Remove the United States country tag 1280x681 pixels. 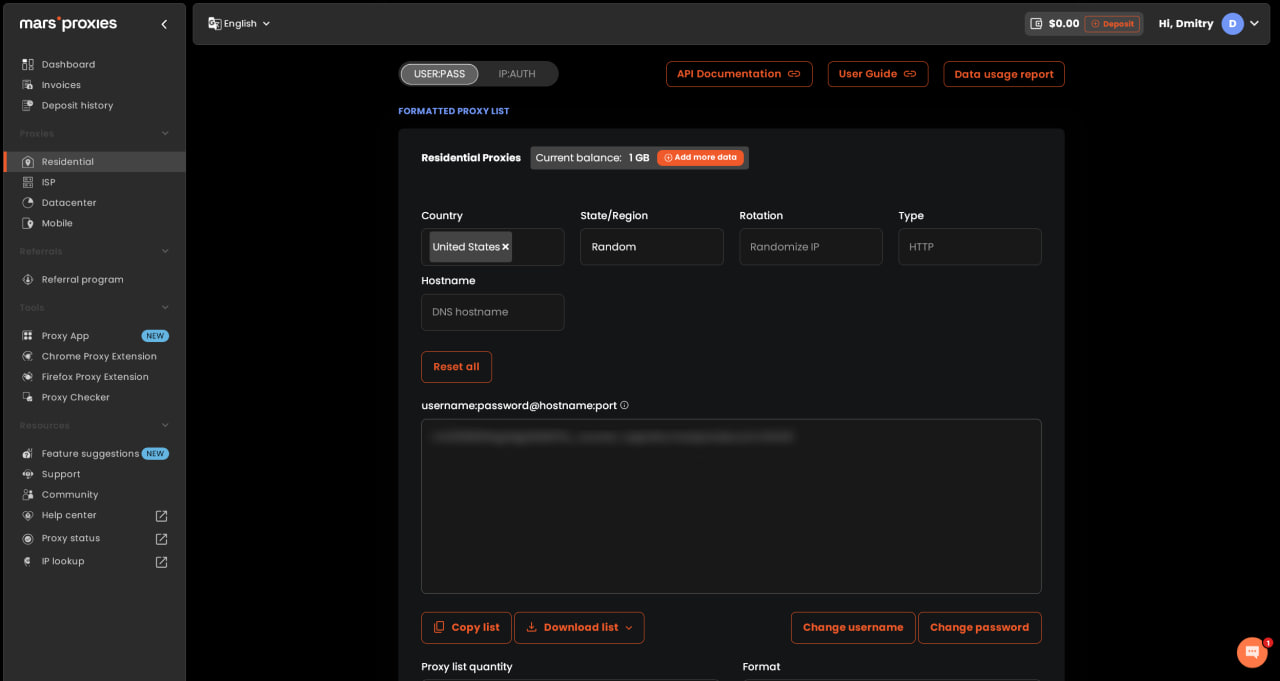tap(505, 247)
